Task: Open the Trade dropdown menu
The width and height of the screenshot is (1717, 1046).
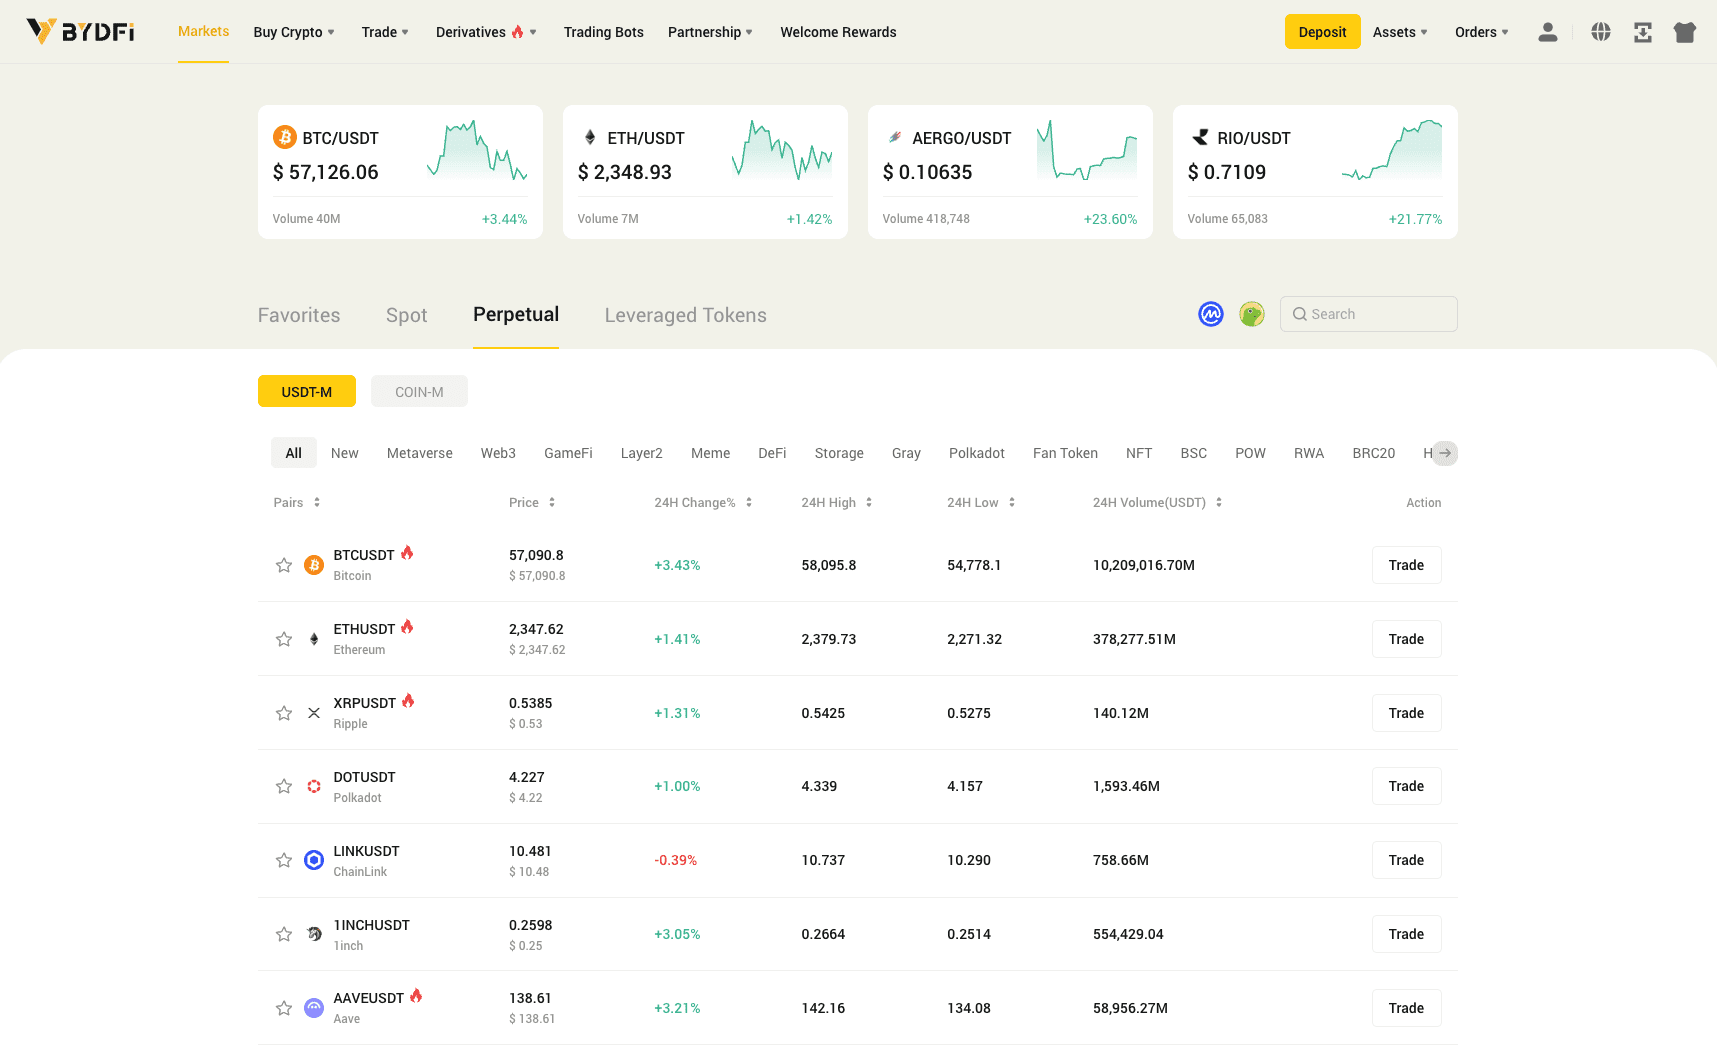Action: [384, 31]
